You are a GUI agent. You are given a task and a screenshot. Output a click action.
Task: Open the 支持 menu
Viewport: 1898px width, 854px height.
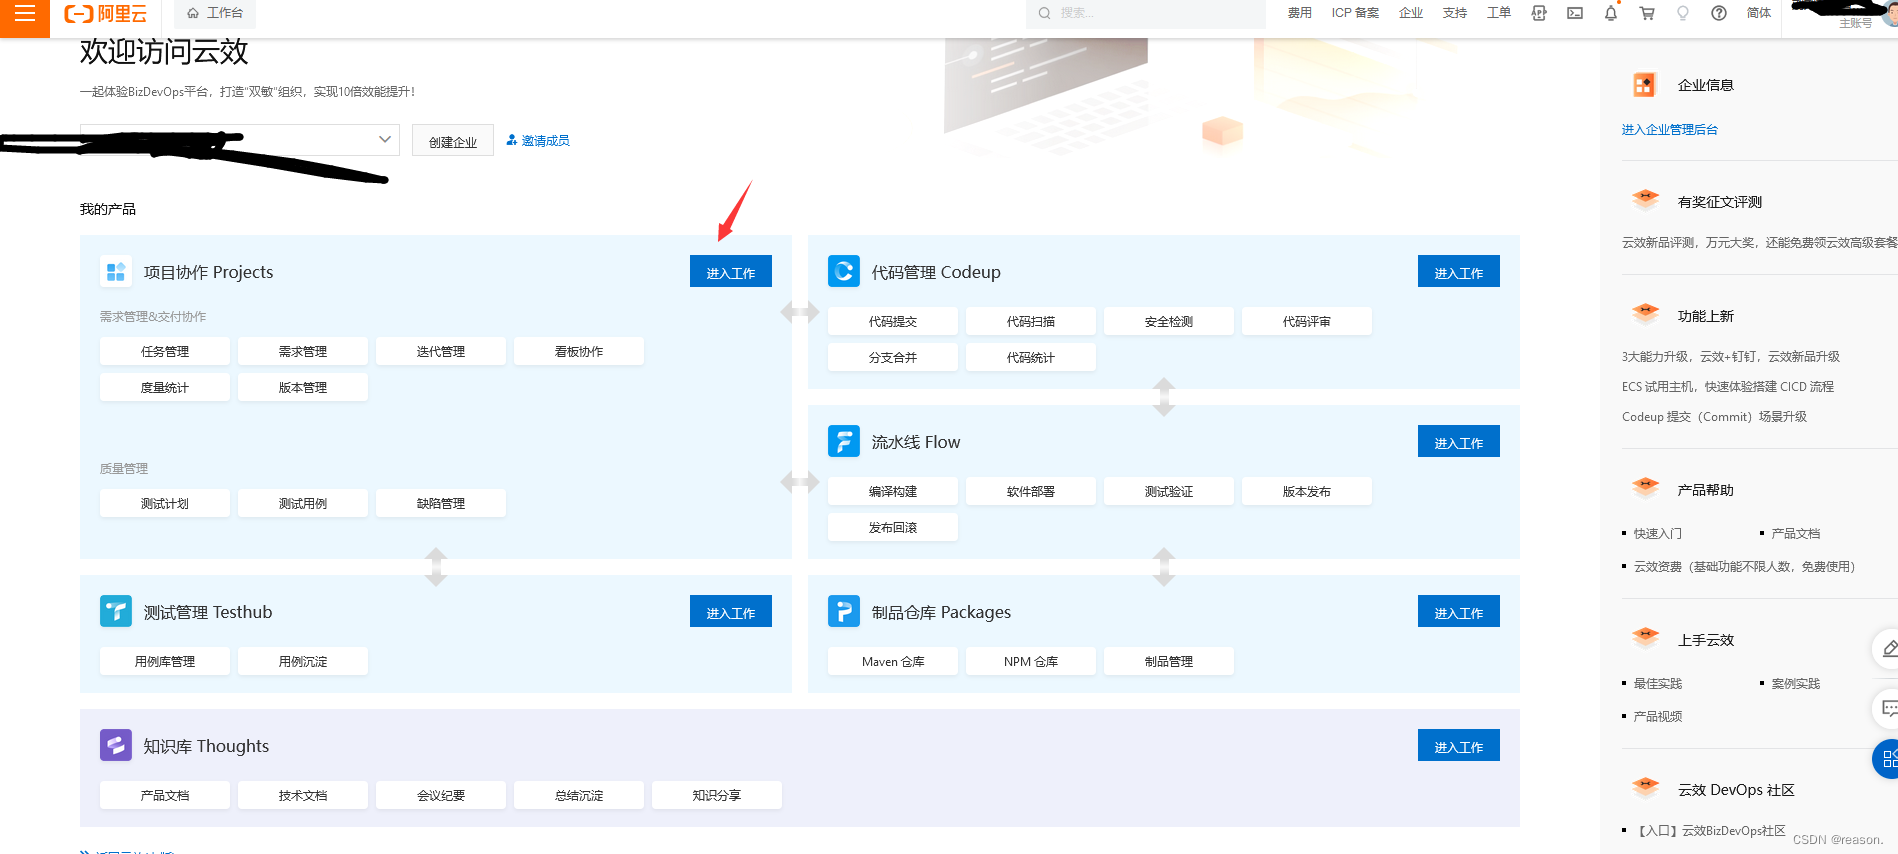[1455, 13]
